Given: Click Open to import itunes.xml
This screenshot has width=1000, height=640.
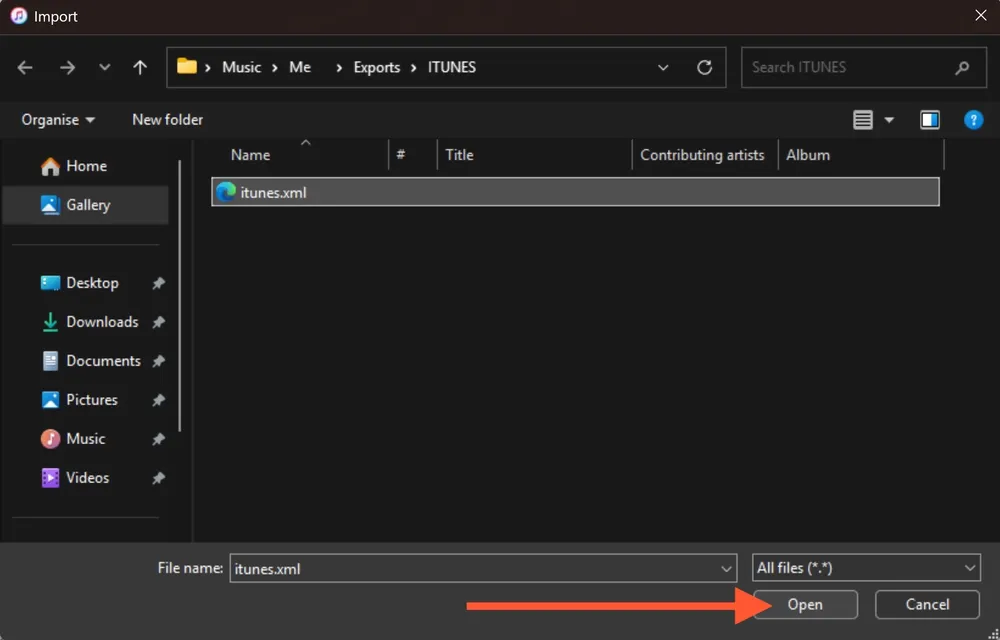Looking at the screenshot, I should (806, 604).
